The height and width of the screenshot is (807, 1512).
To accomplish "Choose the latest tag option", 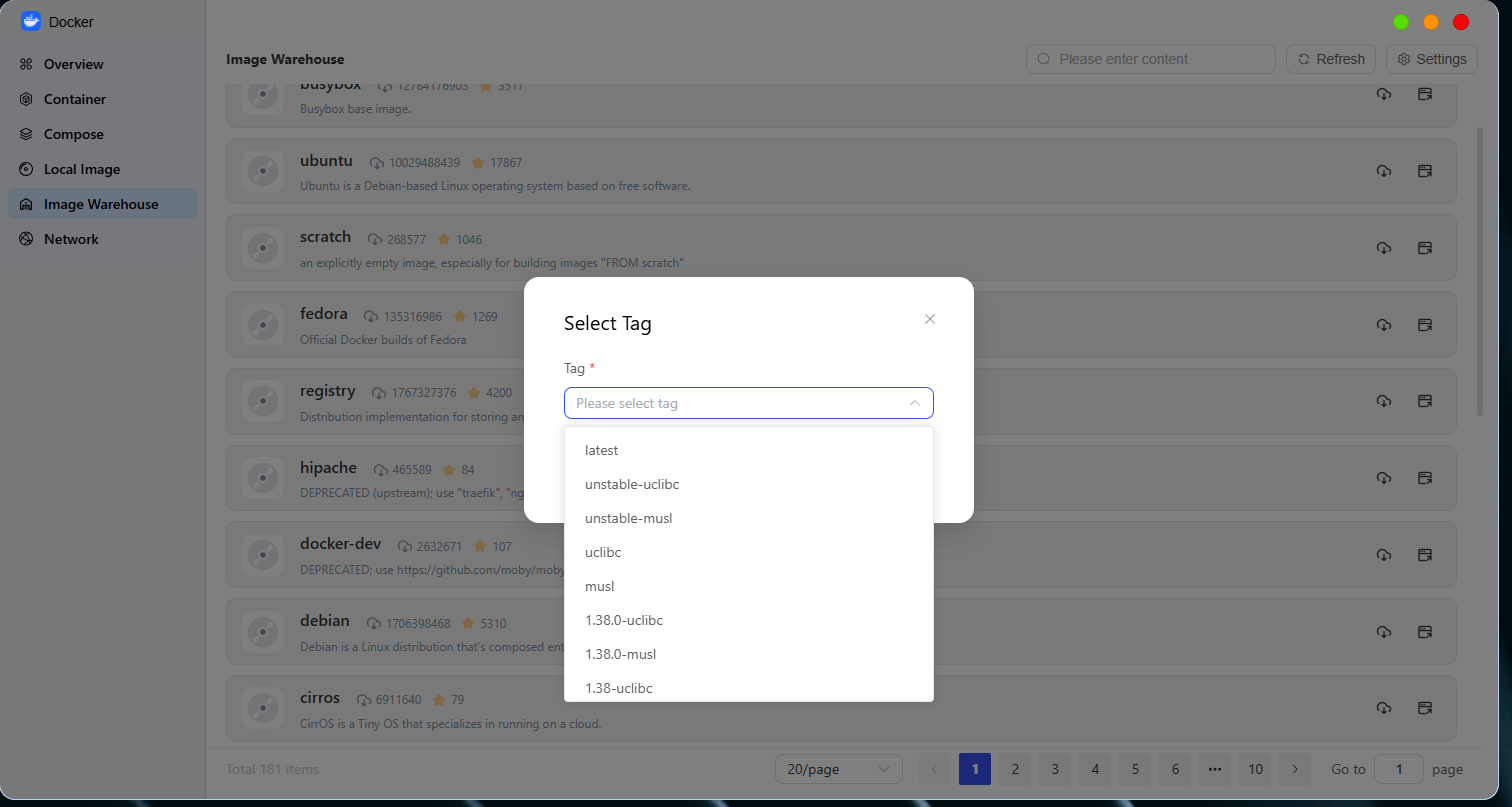I will pyautogui.click(x=749, y=450).
